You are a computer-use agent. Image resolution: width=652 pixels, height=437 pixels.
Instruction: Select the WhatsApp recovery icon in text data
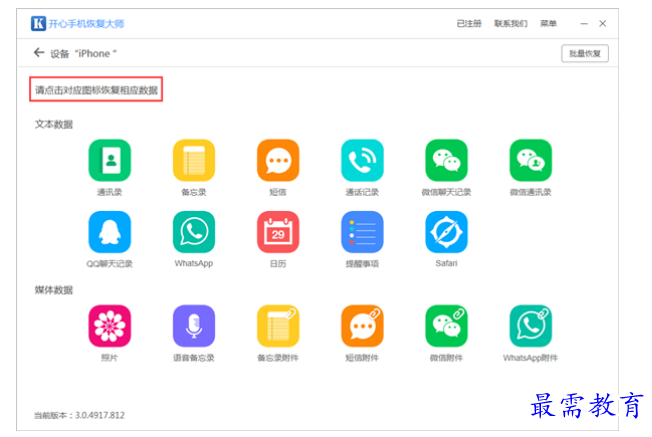point(194,232)
